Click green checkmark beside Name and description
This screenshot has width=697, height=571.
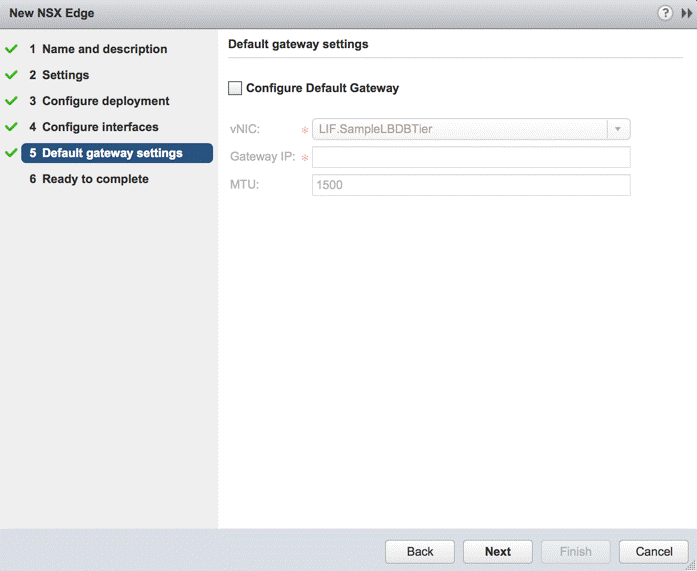pyautogui.click(x=12, y=49)
